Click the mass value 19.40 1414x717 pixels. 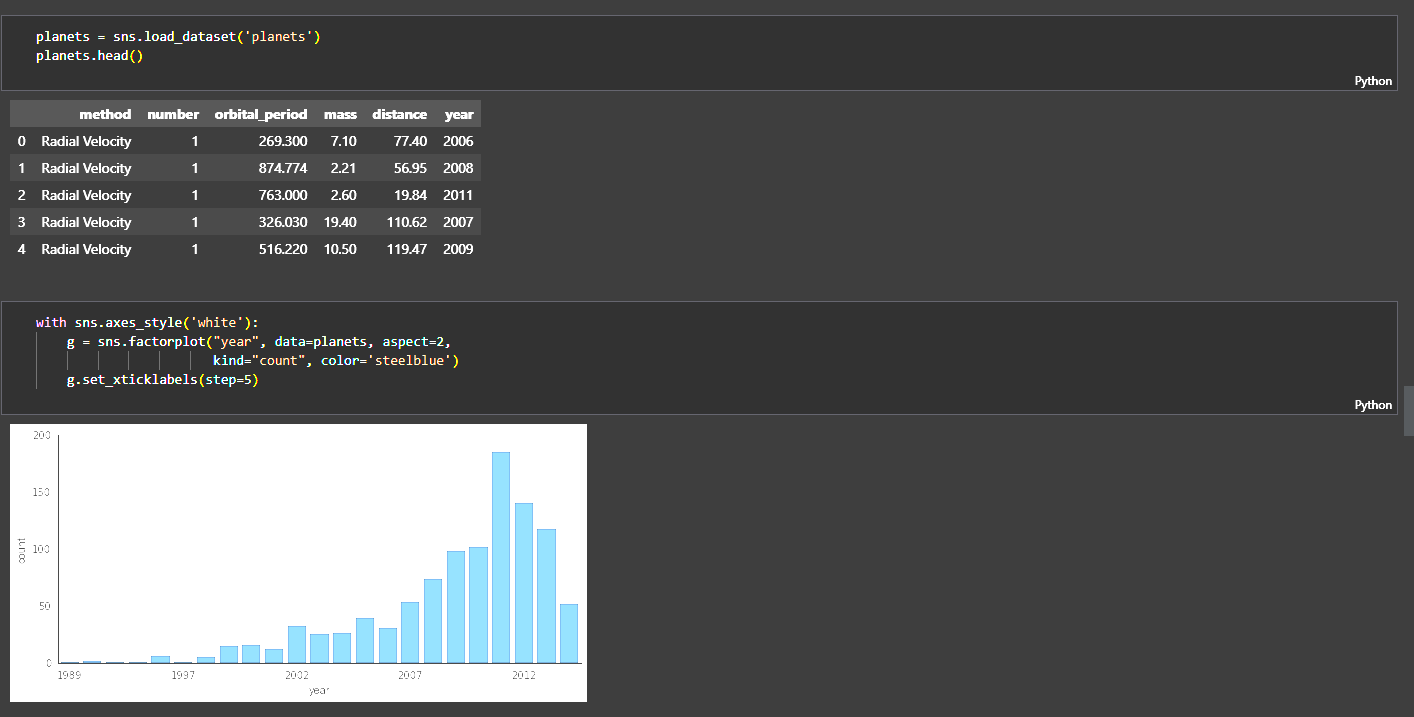pyautogui.click(x=340, y=222)
